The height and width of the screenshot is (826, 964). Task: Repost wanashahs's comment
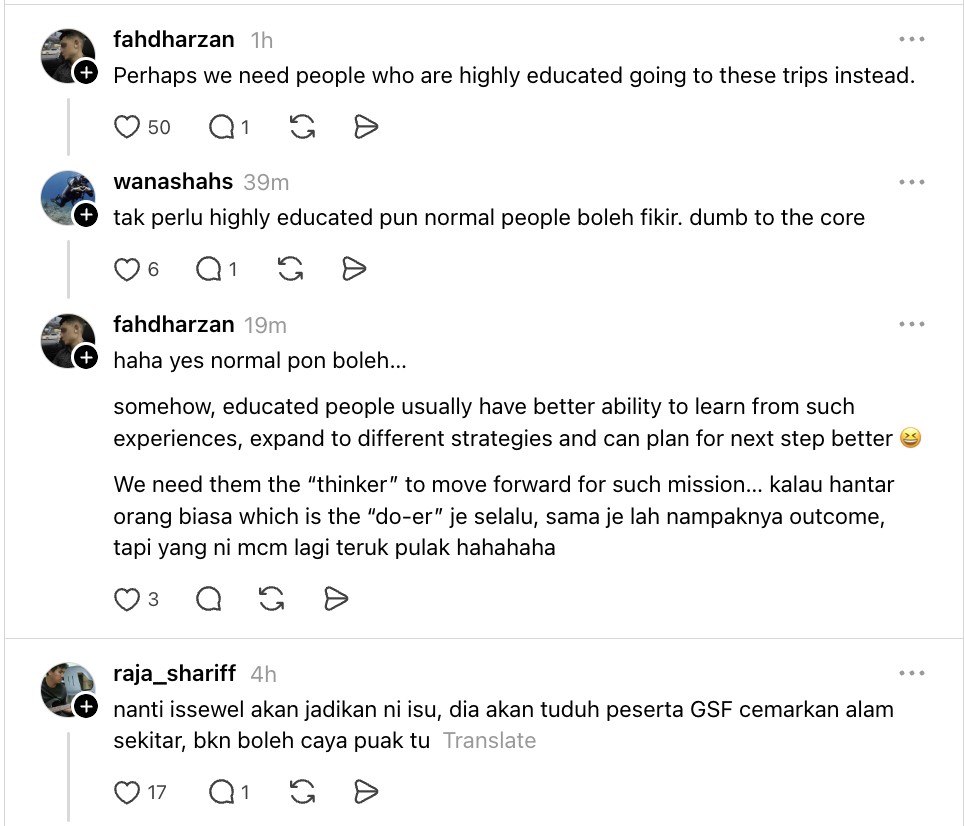click(x=290, y=269)
